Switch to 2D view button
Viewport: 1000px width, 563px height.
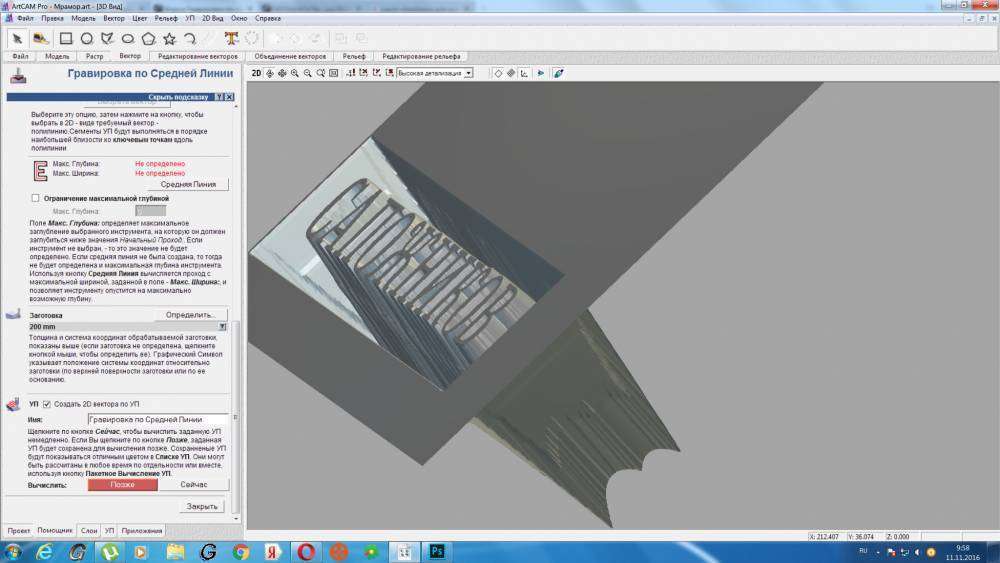pyautogui.click(x=256, y=73)
